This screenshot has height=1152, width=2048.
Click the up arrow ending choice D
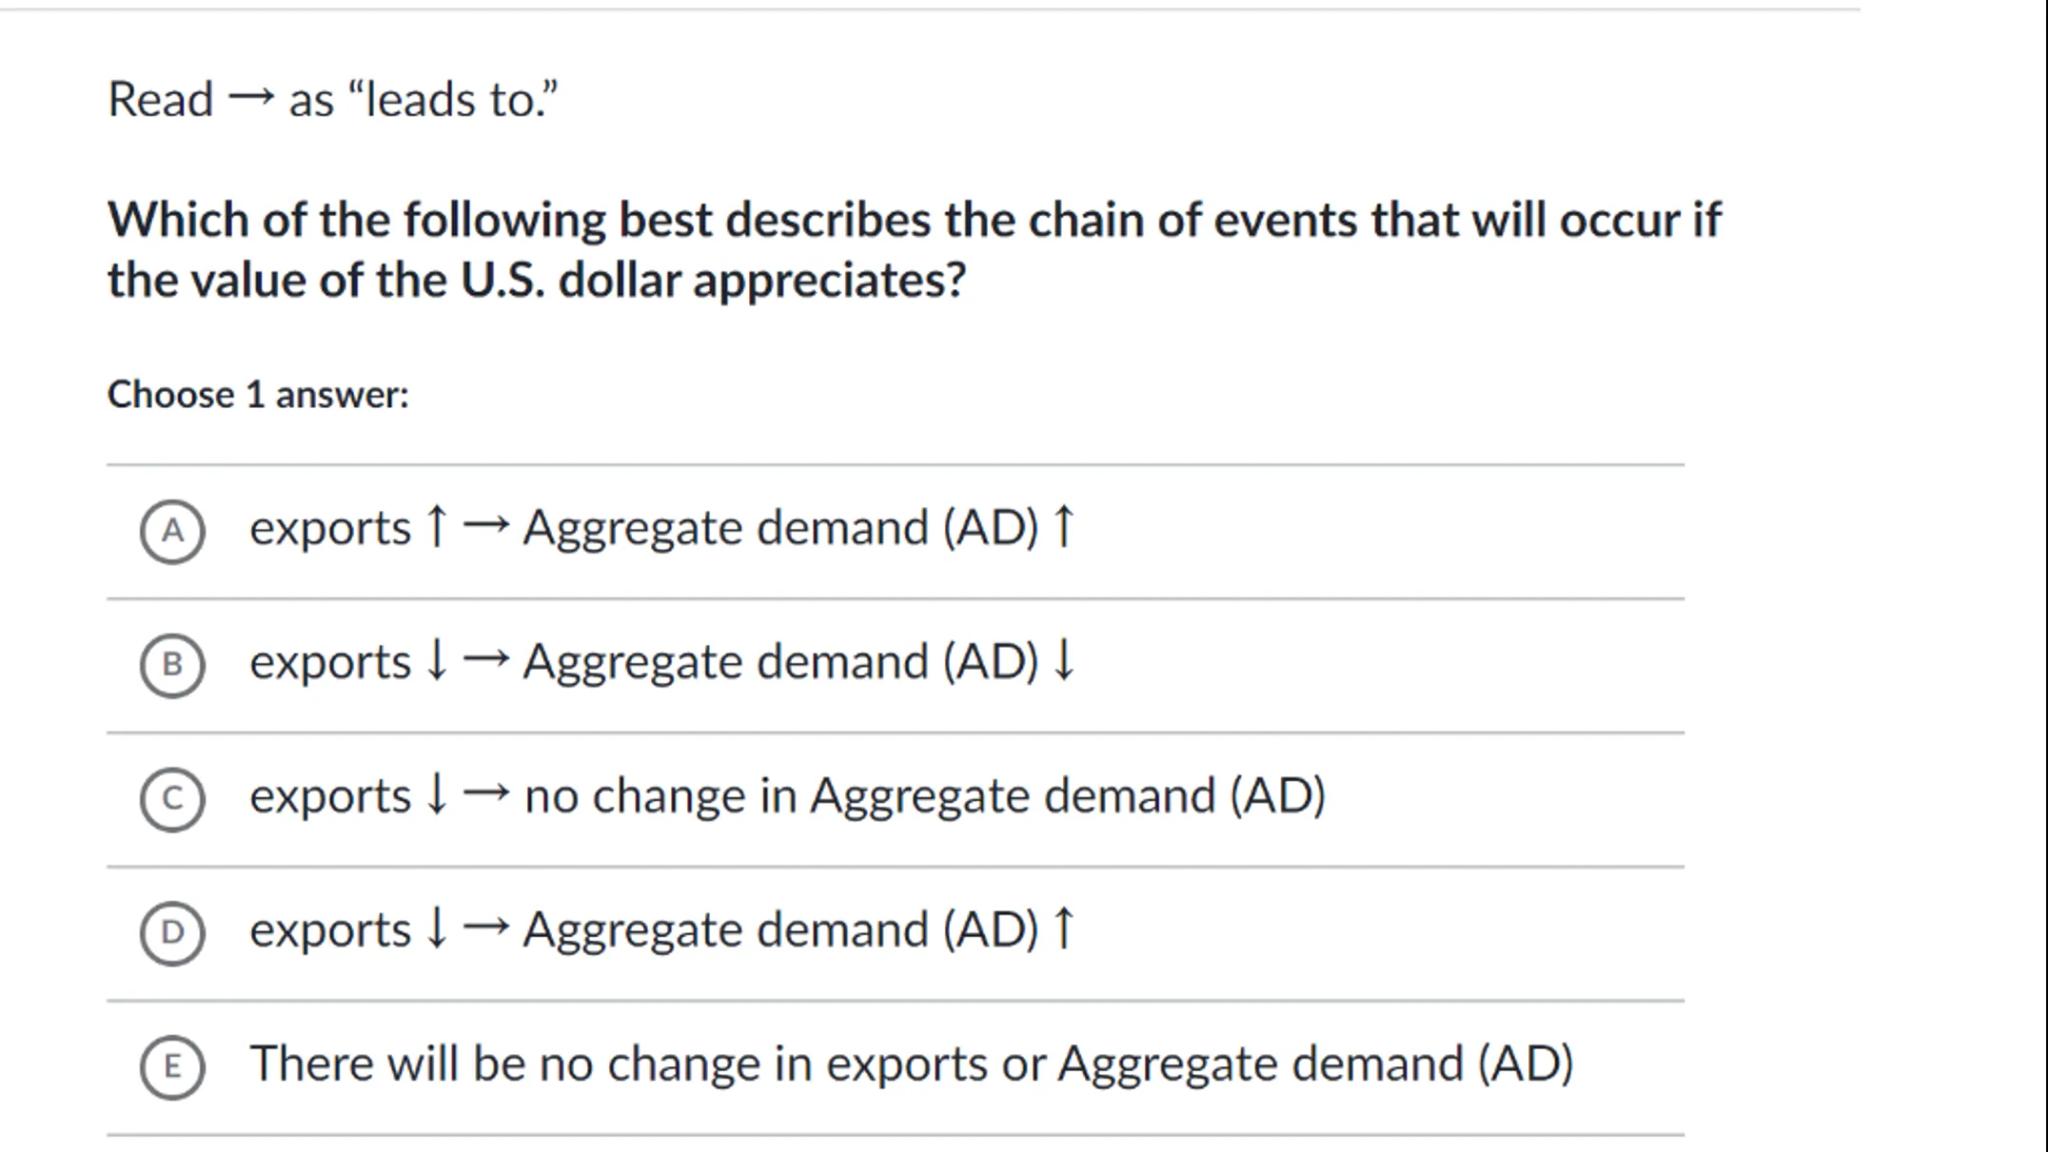point(1064,929)
